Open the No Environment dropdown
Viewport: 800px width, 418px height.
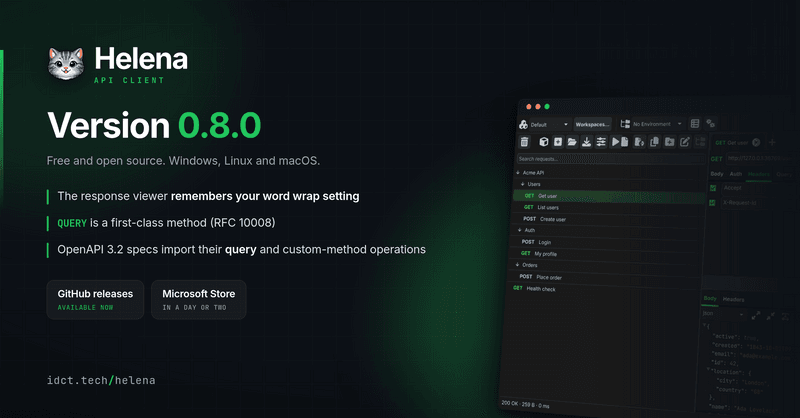(x=657, y=124)
